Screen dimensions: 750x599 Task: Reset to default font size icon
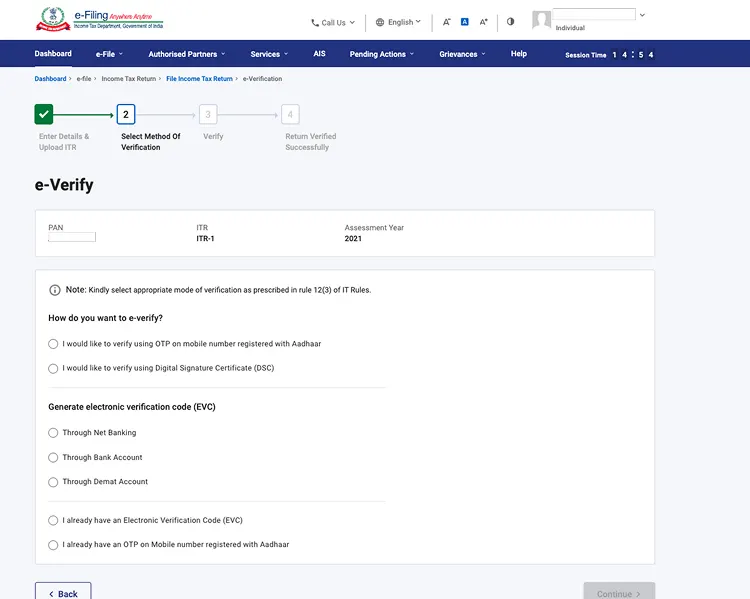pos(464,22)
